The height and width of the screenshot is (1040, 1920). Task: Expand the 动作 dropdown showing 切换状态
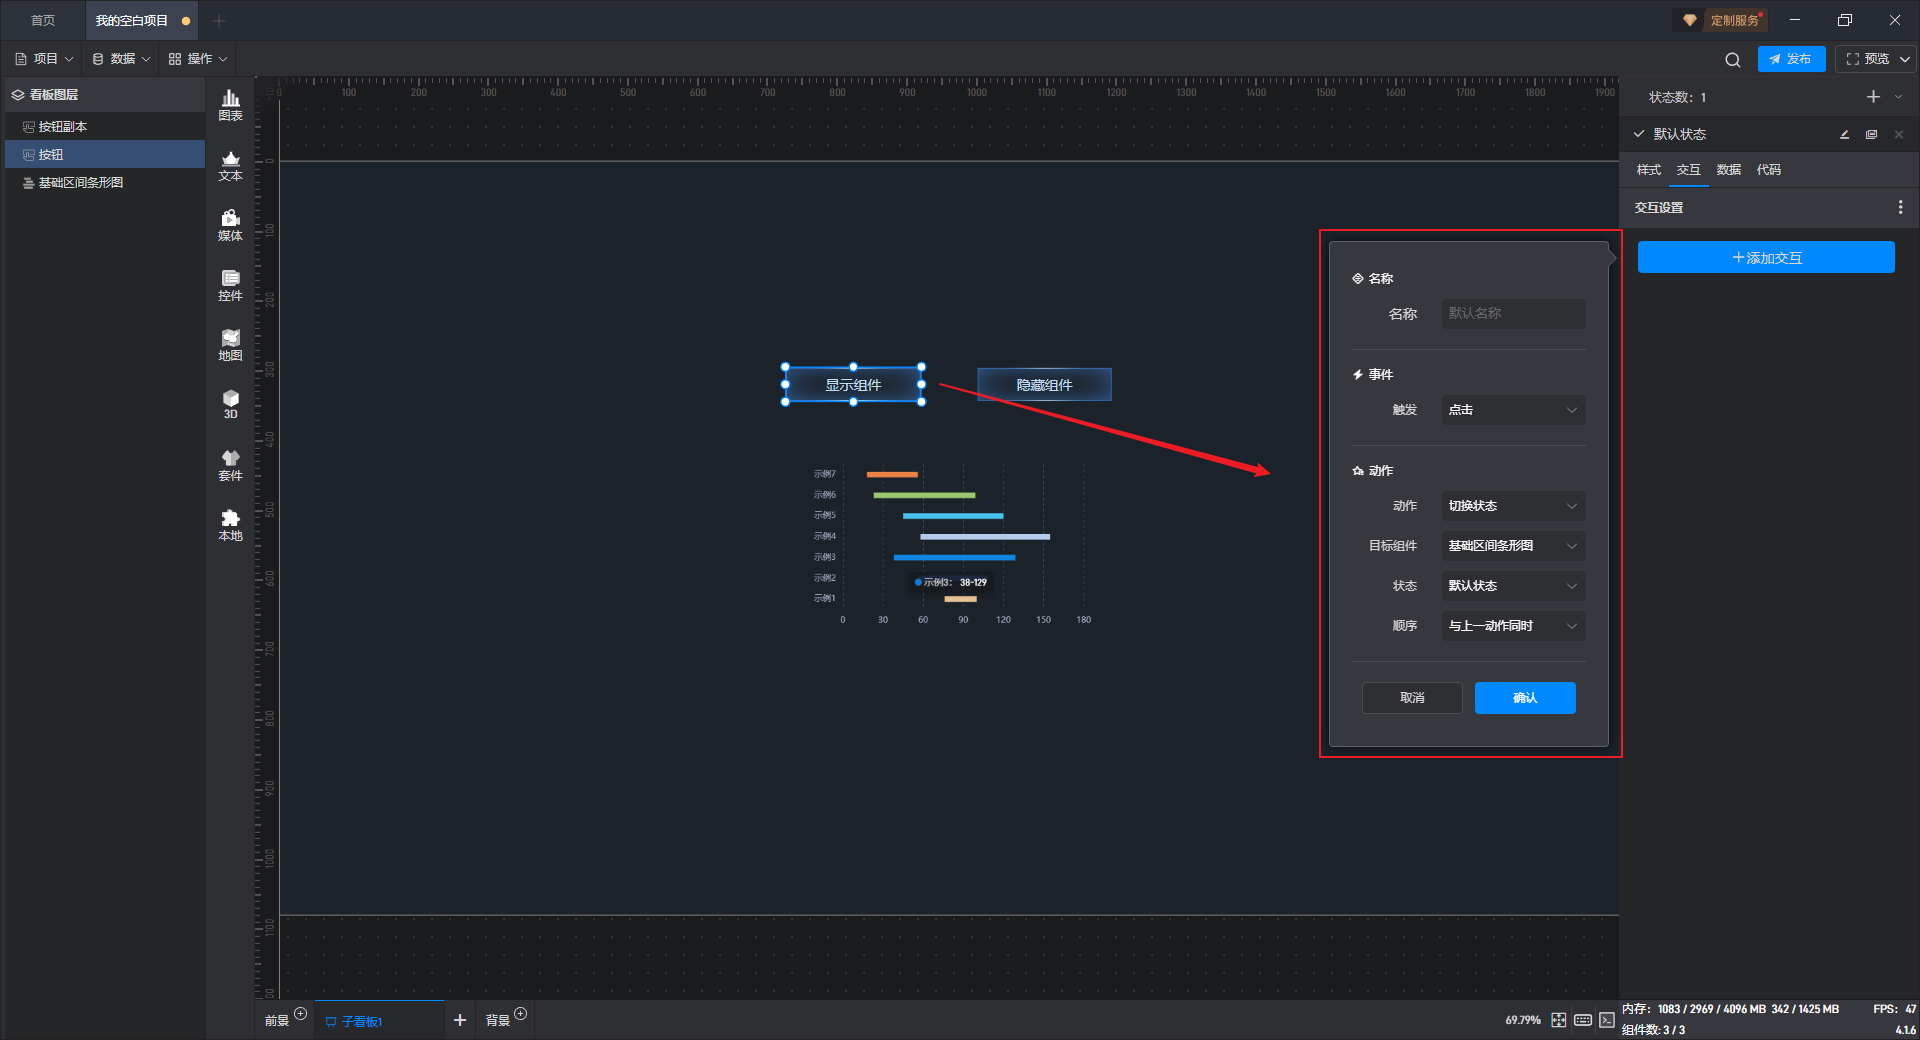tap(1512, 506)
